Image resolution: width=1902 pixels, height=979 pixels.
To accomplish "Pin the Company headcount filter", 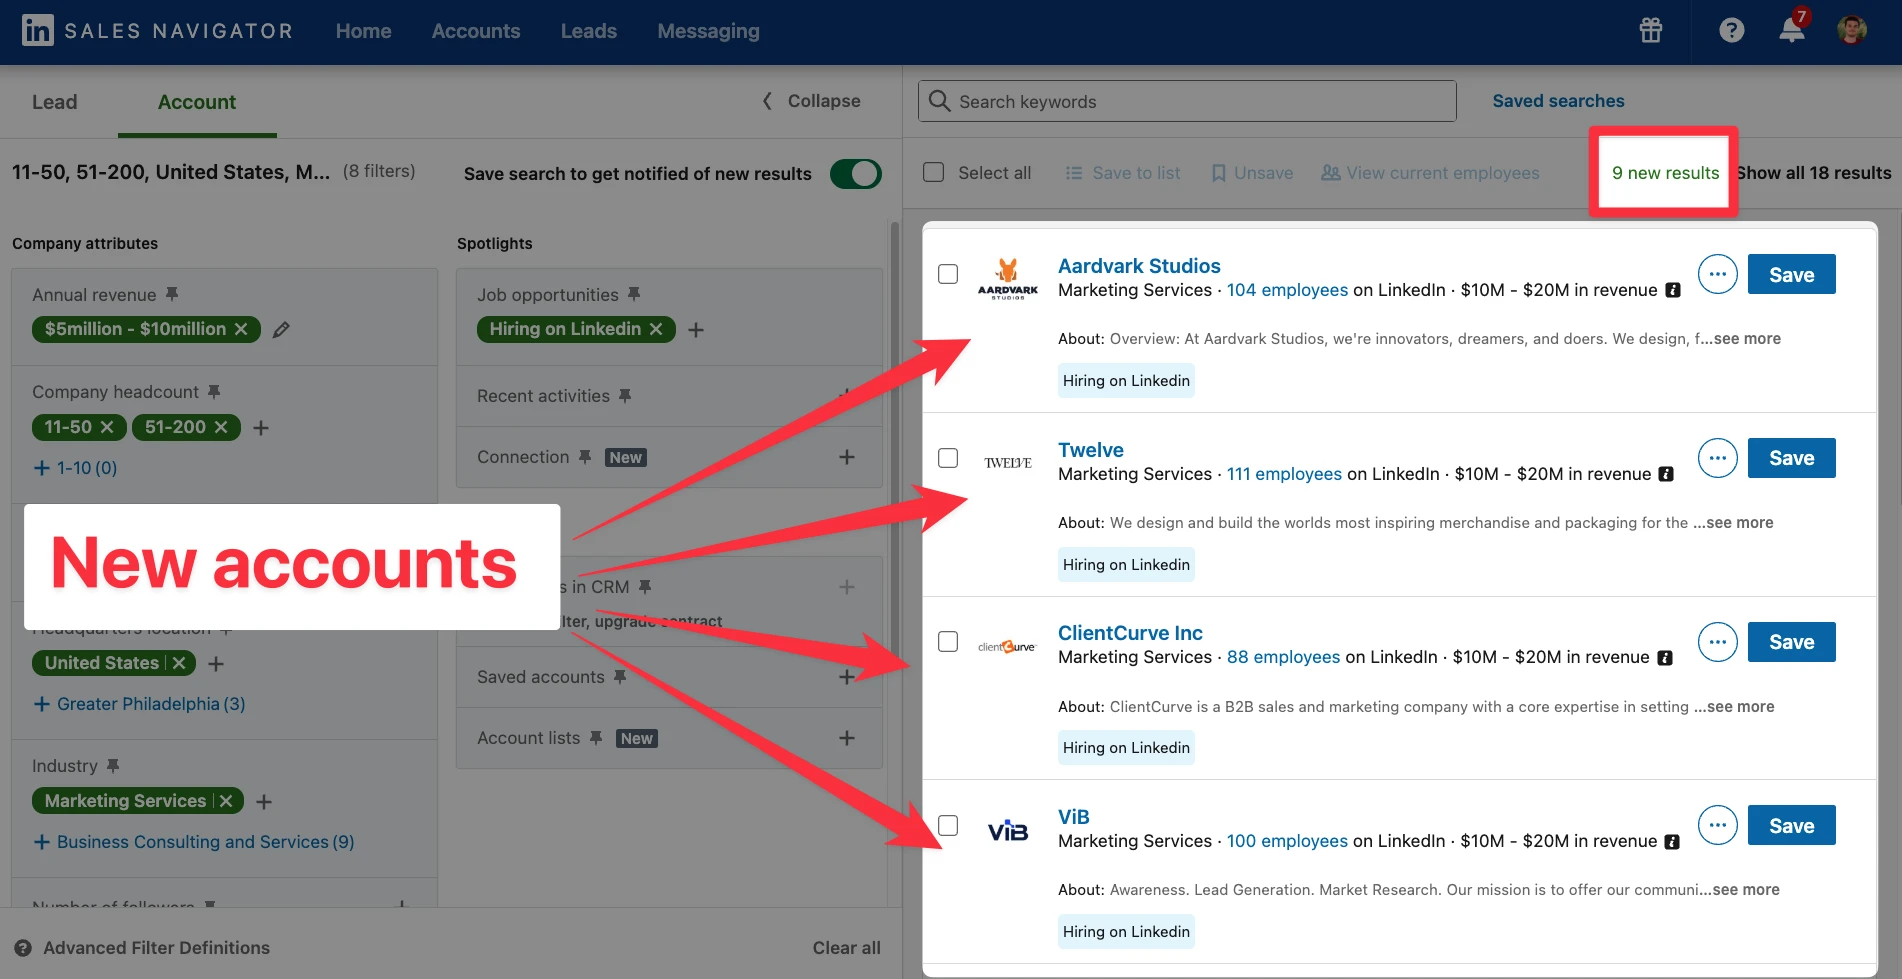I will click(214, 391).
